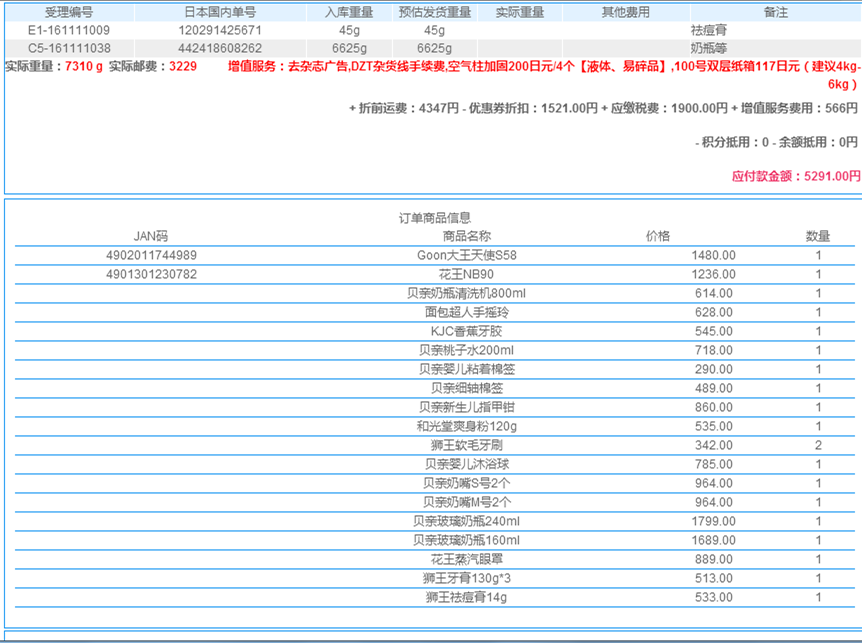
Task: Select JAN code 4901301230782
Action: pos(151,274)
